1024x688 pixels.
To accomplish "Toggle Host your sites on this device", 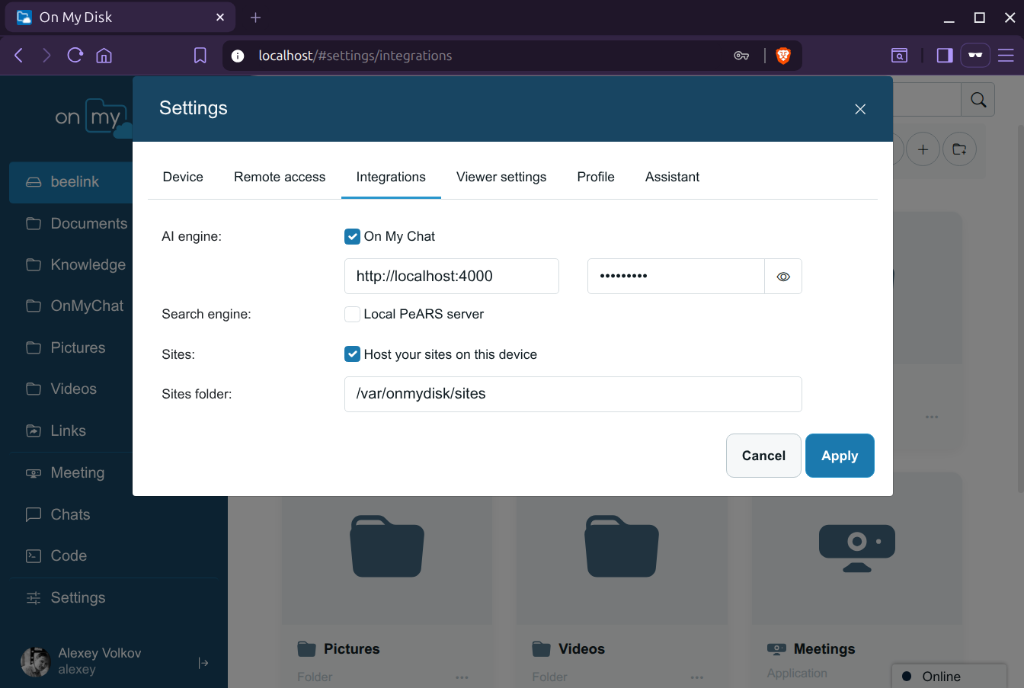I will pos(352,354).
